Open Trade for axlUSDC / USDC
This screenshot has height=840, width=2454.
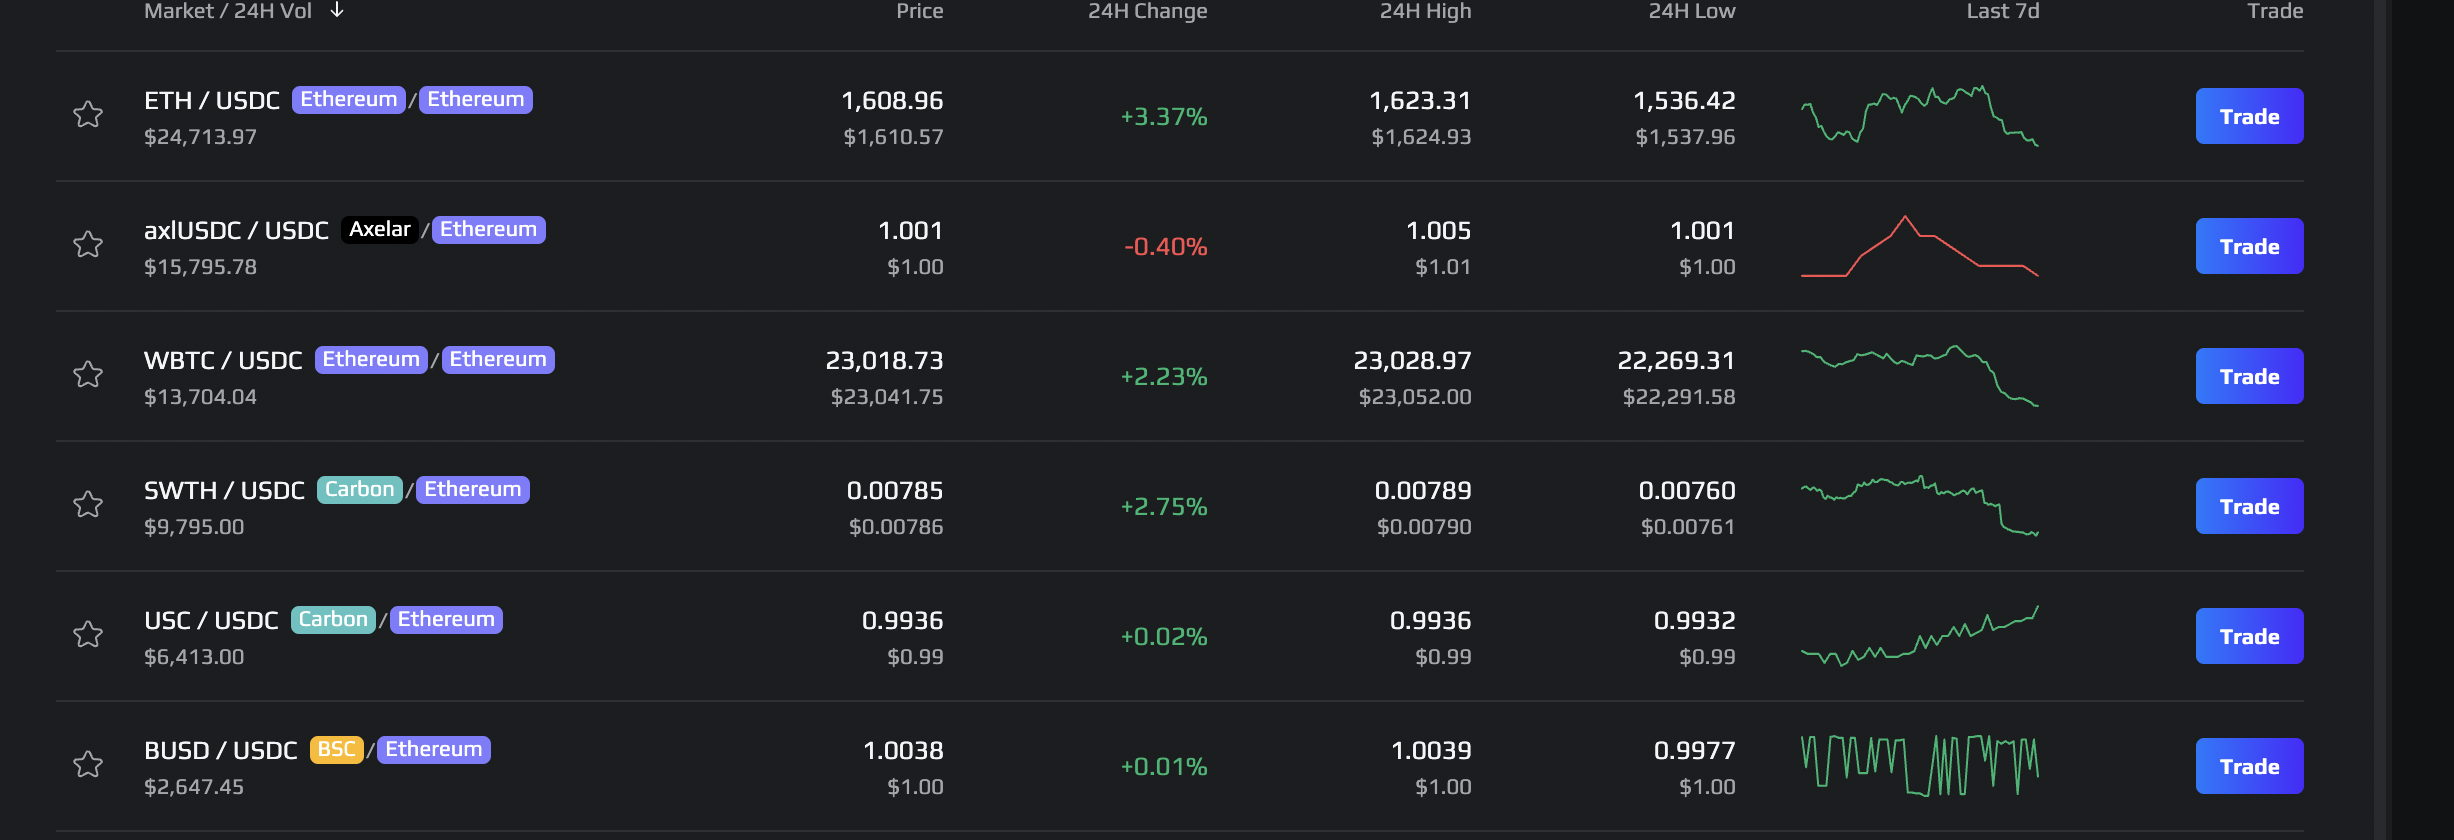[x=2249, y=246]
